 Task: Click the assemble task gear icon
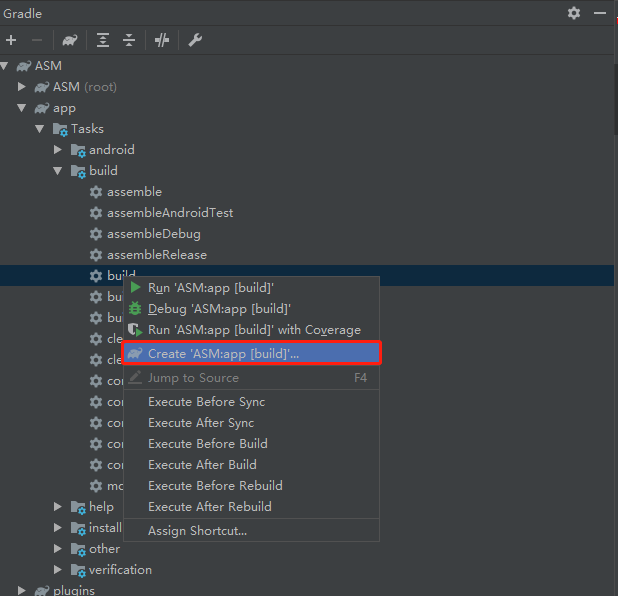96,192
